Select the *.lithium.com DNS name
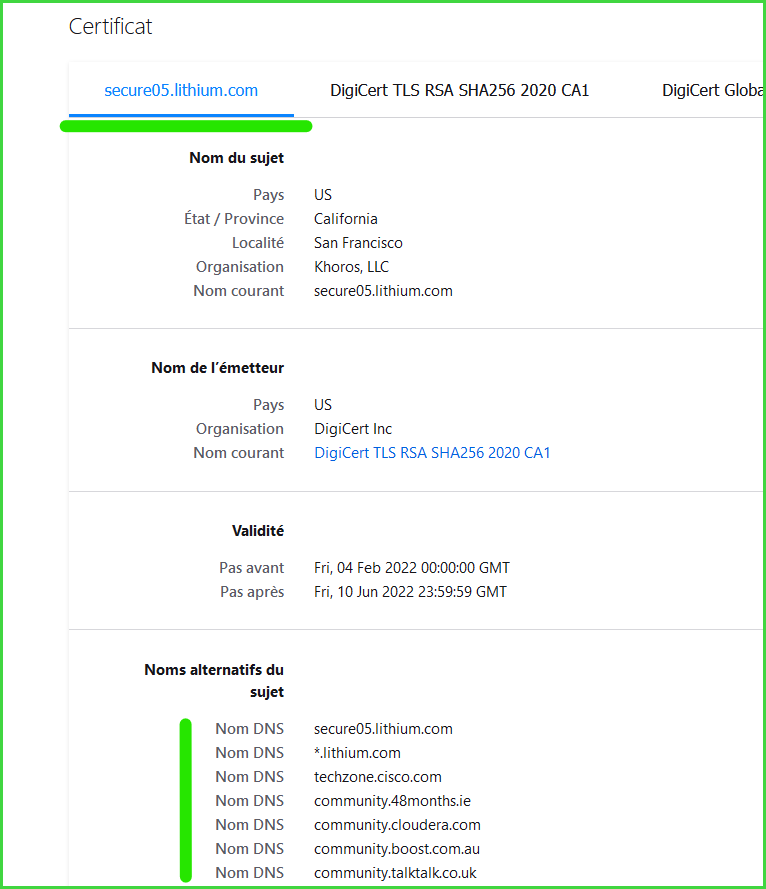766x889 pixels. click(357, 752)
